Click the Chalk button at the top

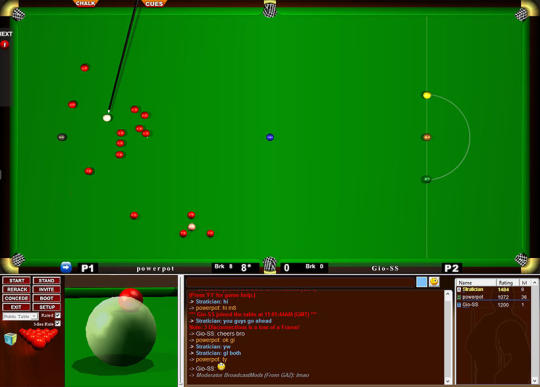point(85,3)
